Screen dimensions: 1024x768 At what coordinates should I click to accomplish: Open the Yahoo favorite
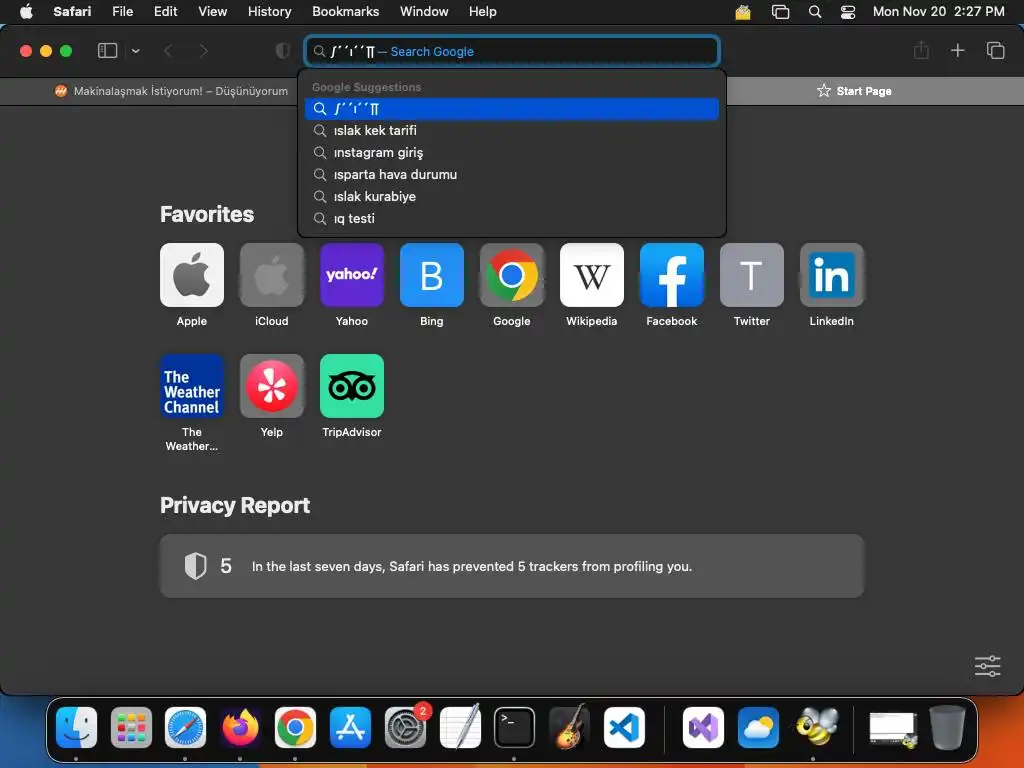coord(351,275)
